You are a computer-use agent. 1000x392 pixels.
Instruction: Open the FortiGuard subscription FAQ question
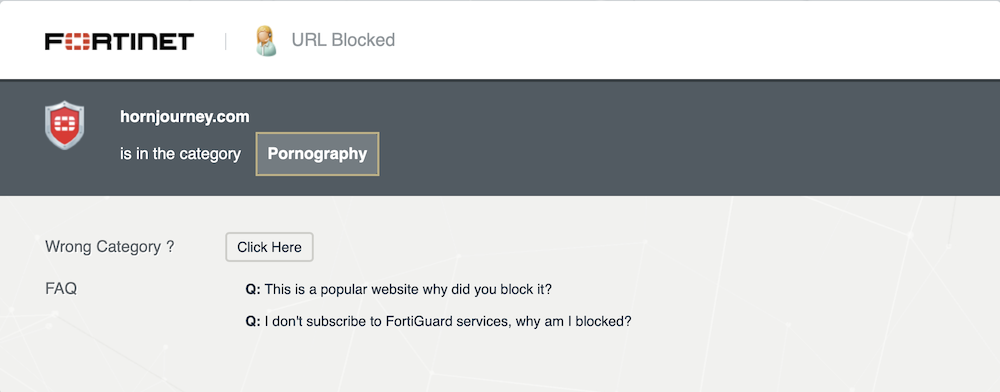click(x=439, y=321)
